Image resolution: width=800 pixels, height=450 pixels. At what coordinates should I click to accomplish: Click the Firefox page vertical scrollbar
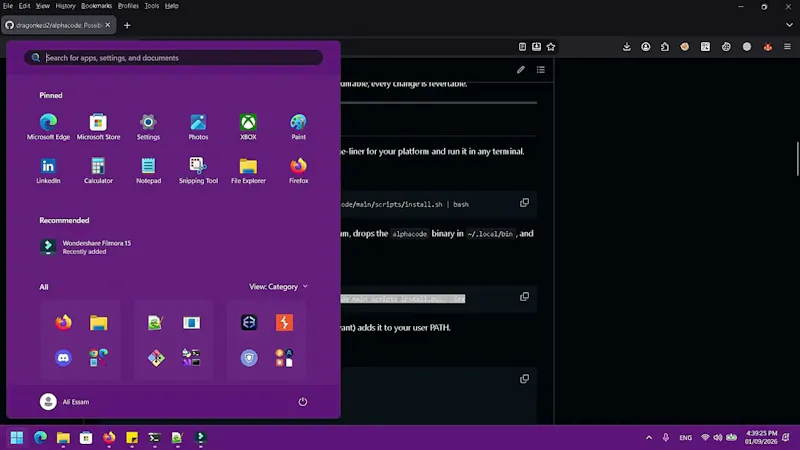797,159
